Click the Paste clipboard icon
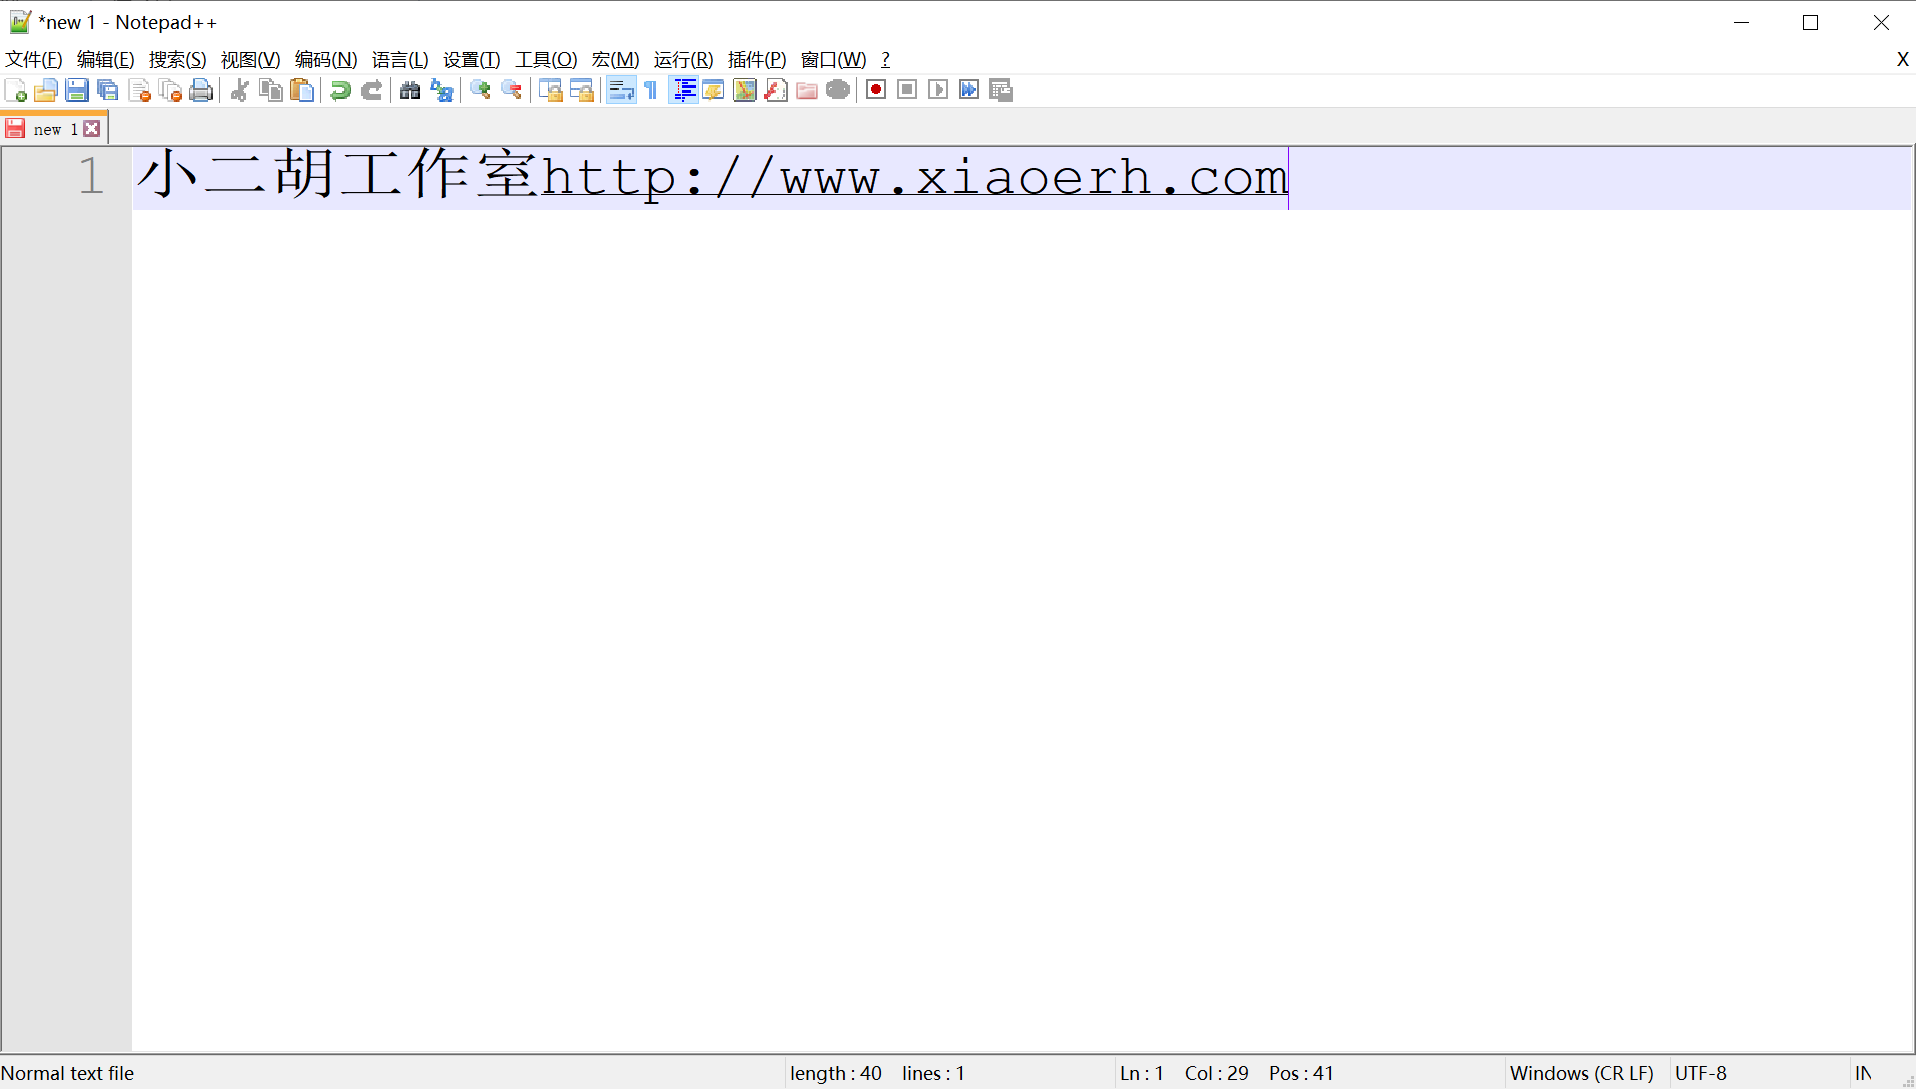1916x1089 pixels. click(x=302, y=90)
